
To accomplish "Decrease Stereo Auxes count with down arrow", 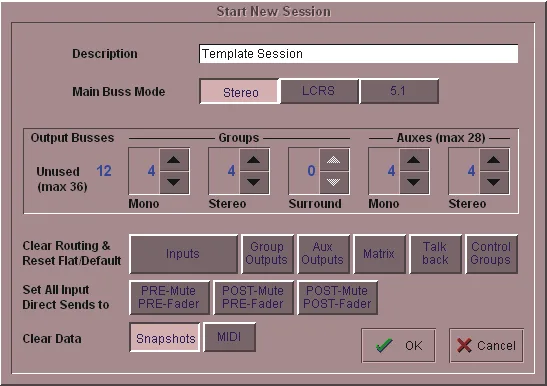I will (494, 182).
